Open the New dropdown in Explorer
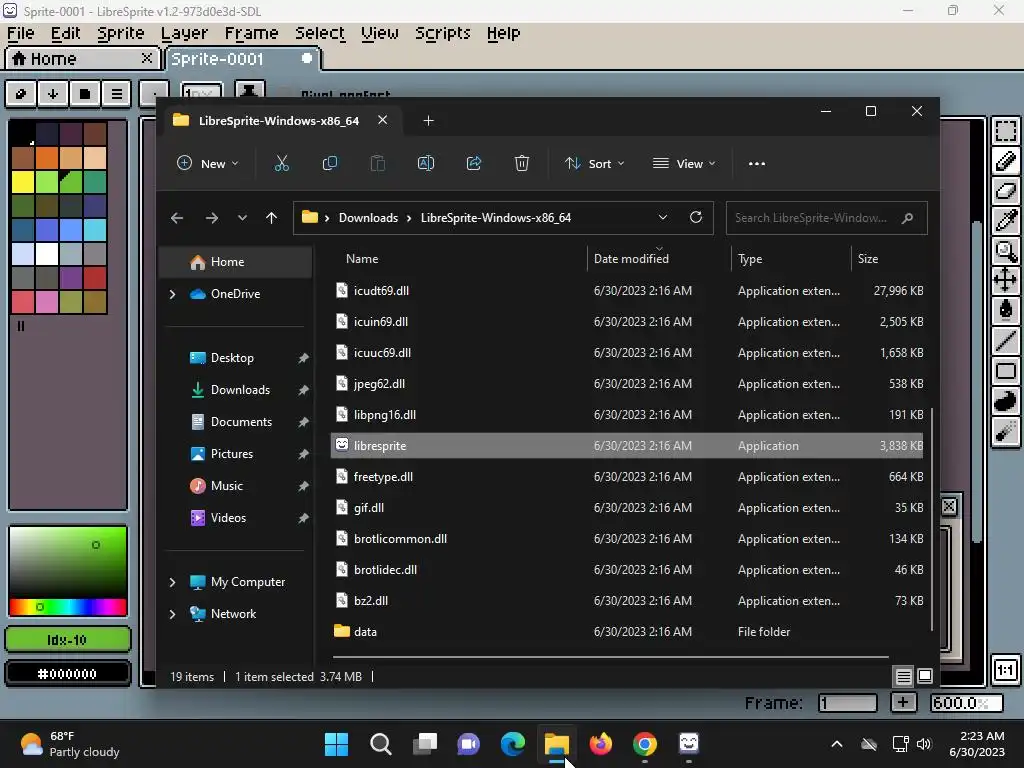1024x768 pixels. (208, 163)
